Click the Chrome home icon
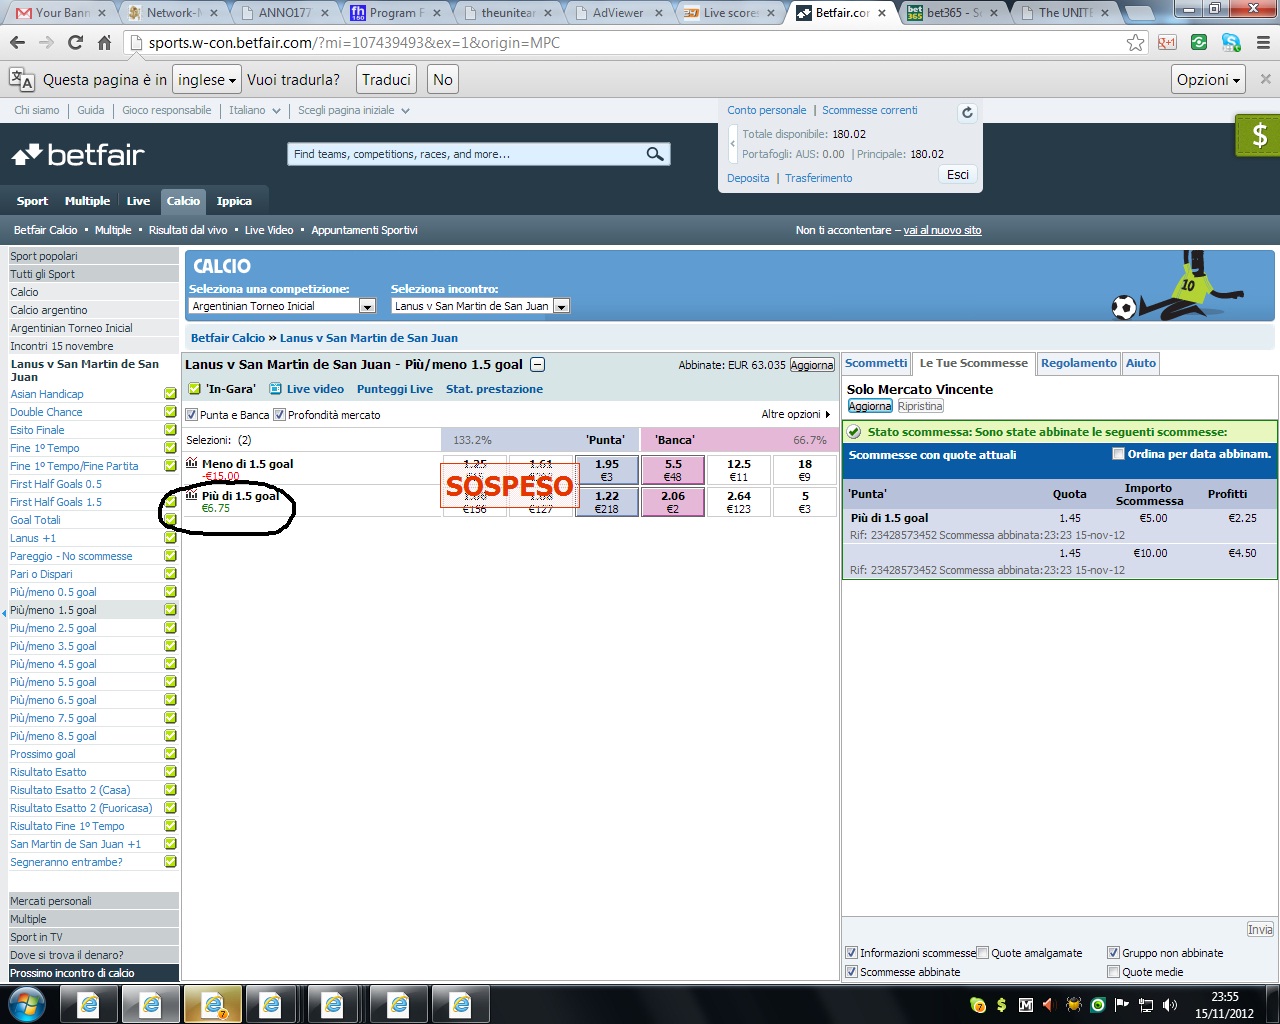1280x1024 pixels. pyautogui.click(x=104, y=43)
